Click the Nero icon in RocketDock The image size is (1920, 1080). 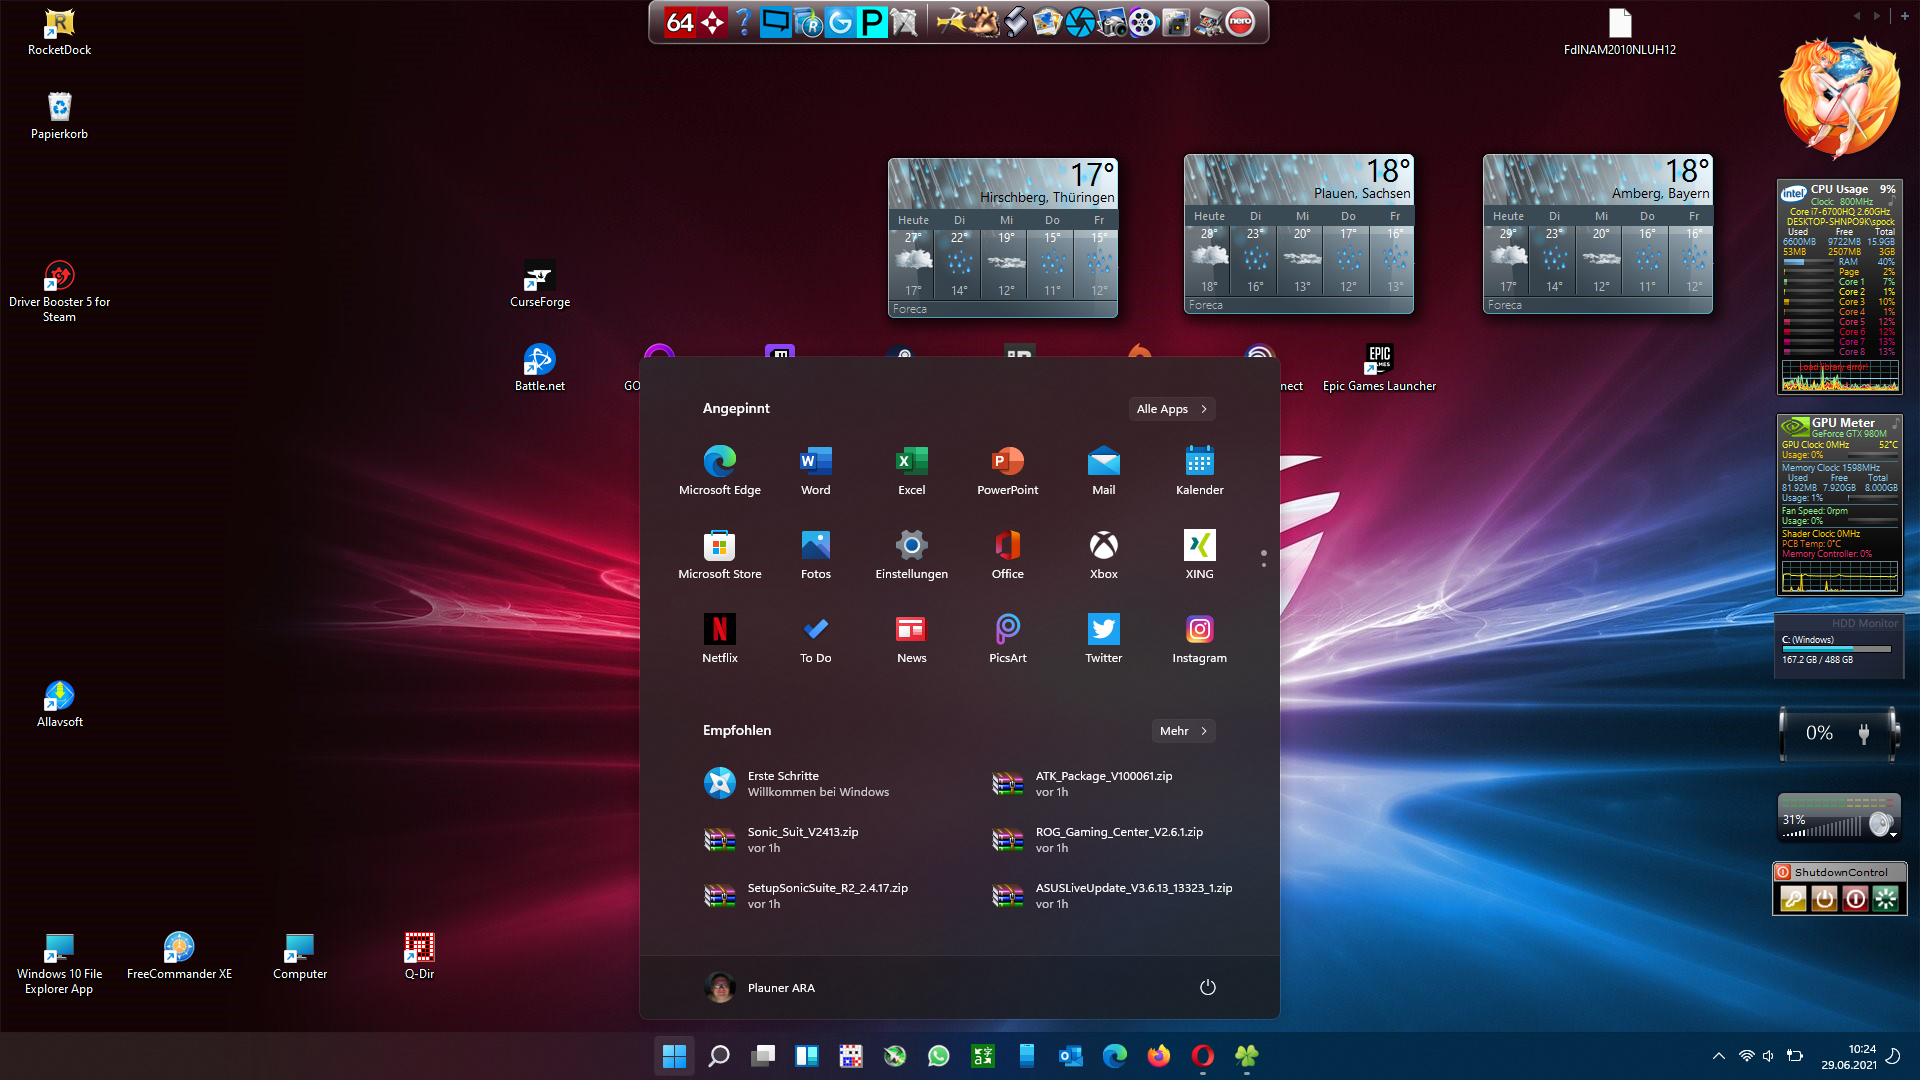click(1240, 21)
